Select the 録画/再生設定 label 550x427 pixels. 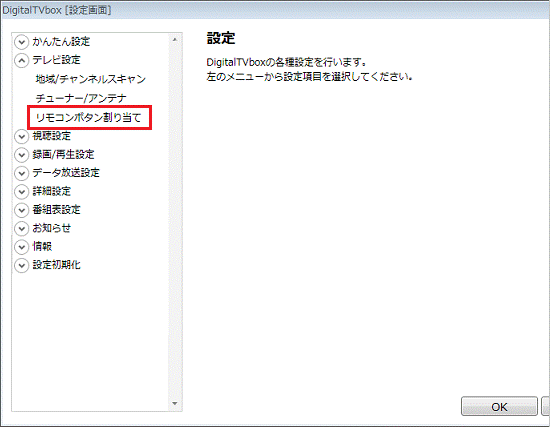63,154
